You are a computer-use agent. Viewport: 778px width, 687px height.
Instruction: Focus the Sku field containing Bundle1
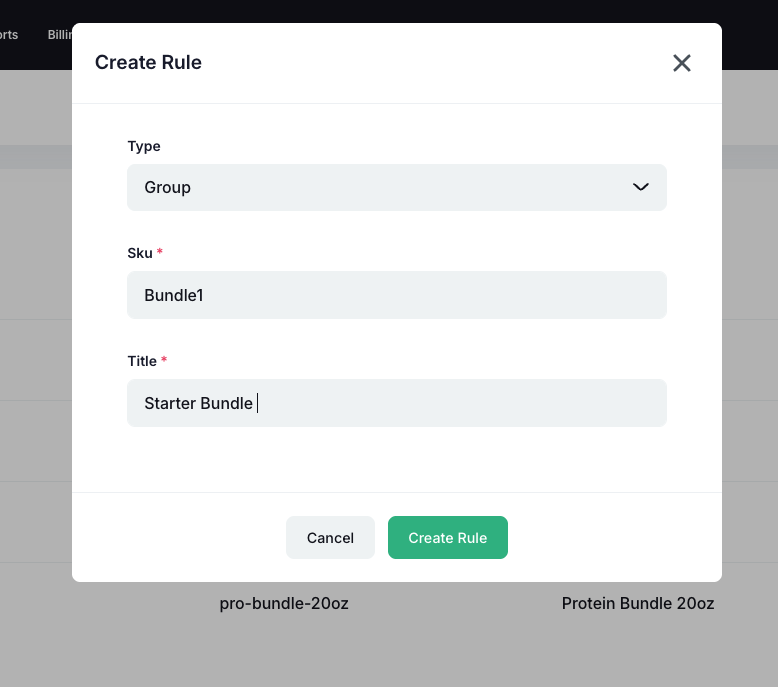(396, 295)
